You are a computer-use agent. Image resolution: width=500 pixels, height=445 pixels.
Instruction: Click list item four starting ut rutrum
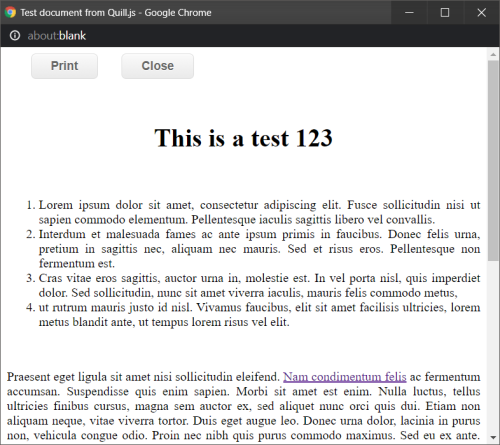click(259, 315)
